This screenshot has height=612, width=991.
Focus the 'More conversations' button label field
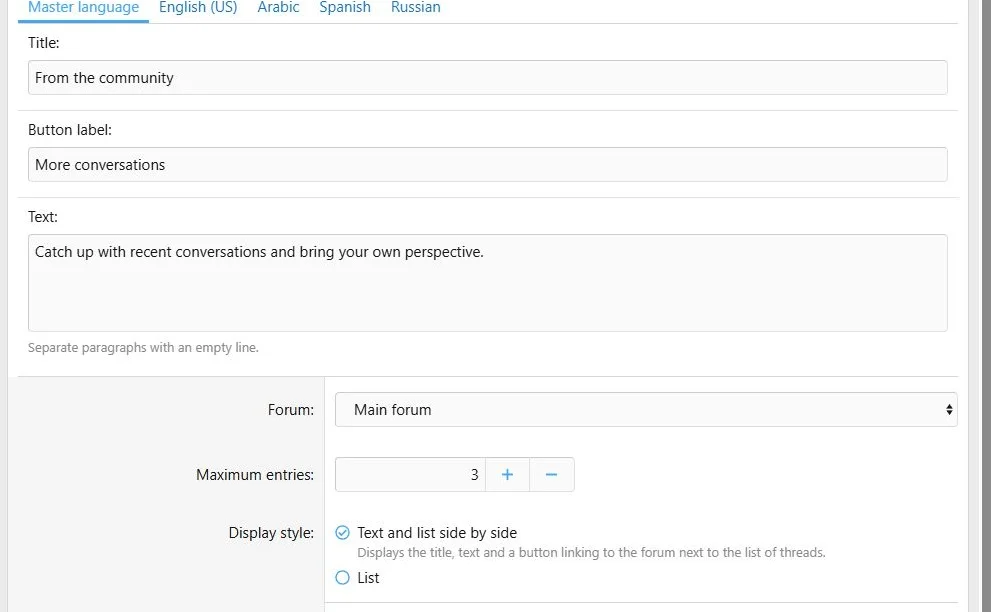(487, 164)
